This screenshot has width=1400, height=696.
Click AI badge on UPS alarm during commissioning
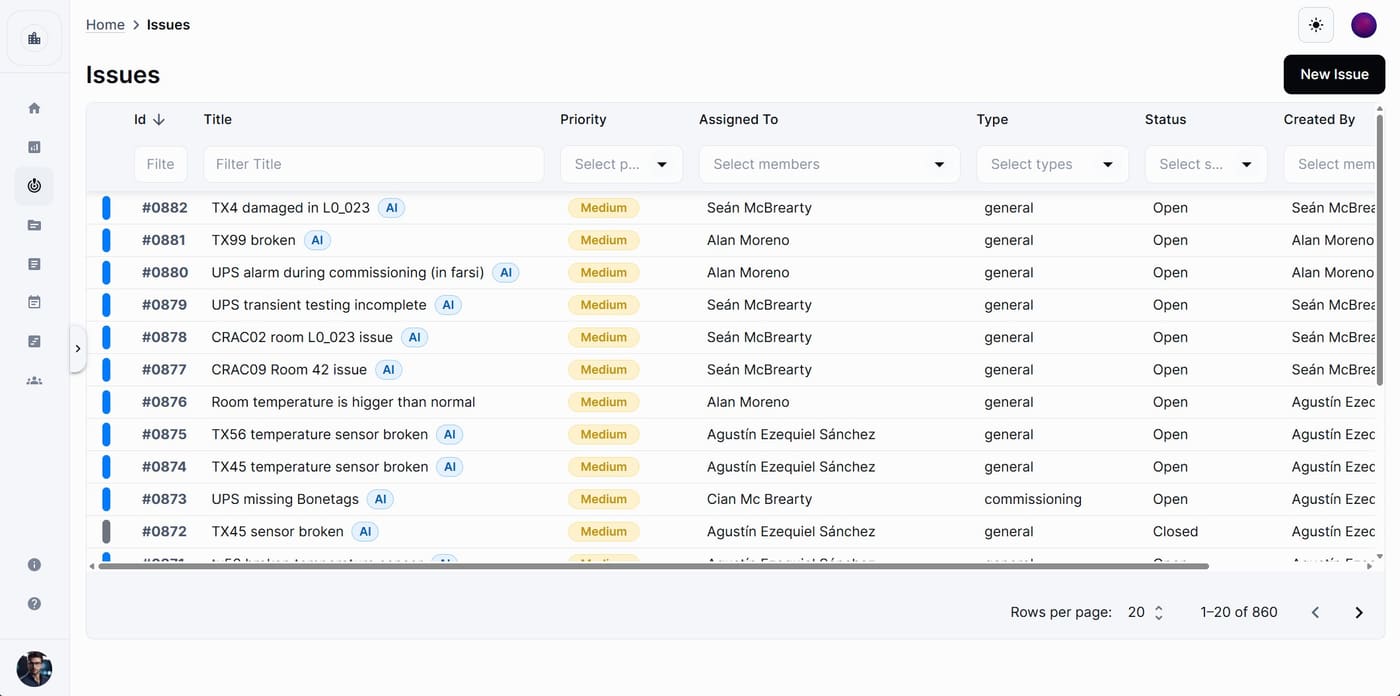pyautogui.click(x=506, y=272)
